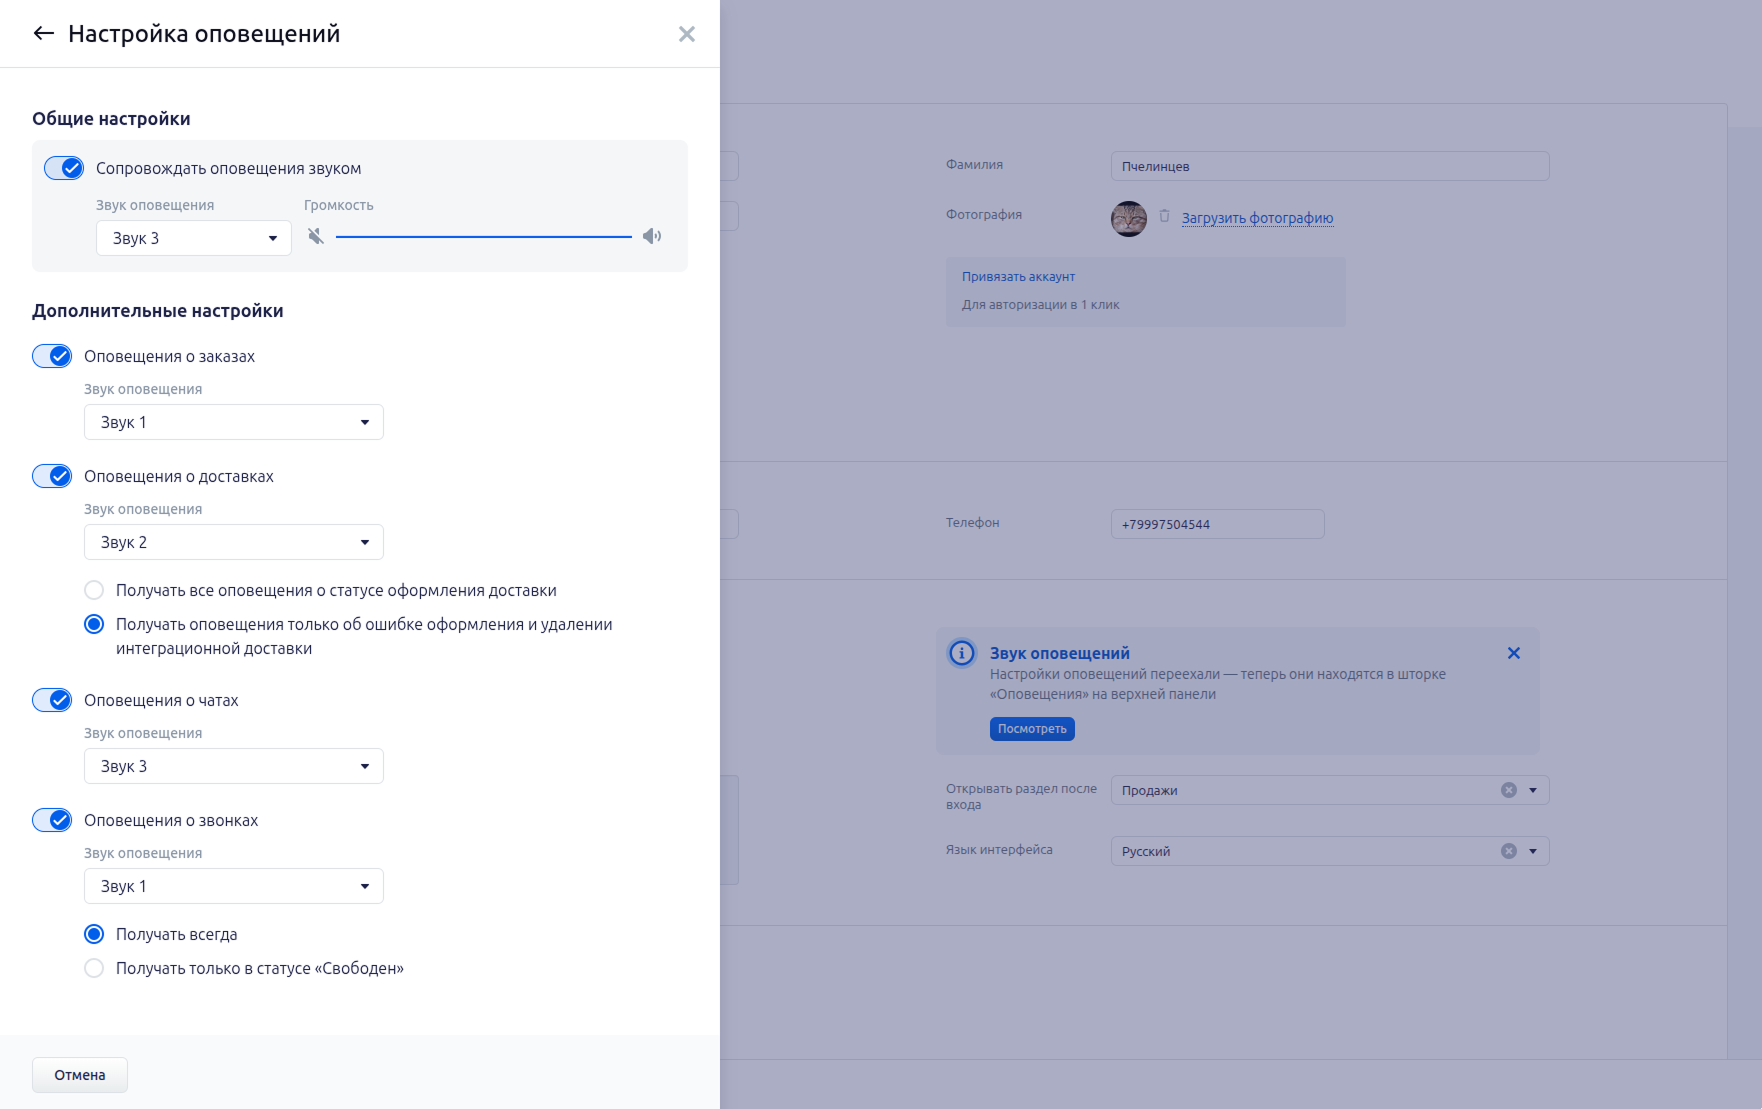Clear the 'Продажи' section selection
The height and width of the screenshot is (1109, 1762).
(1508, 790)
